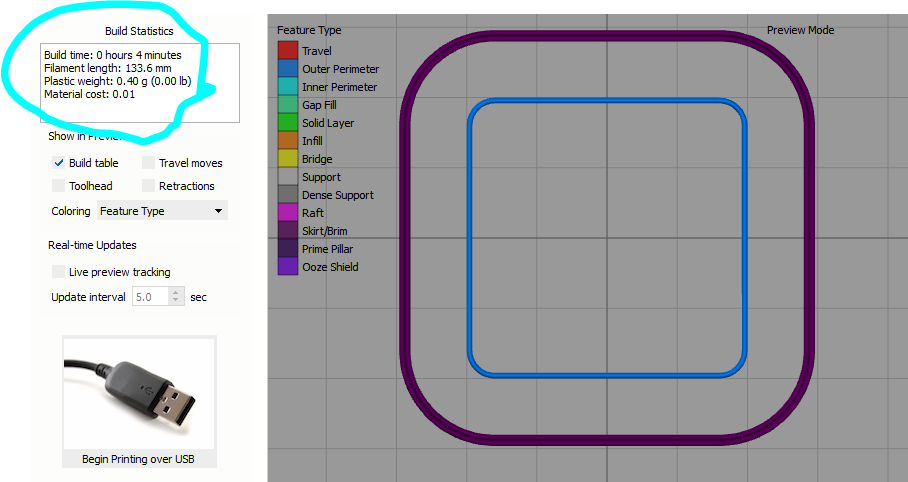Click the magenta Raft color swatch
The width and height of the screenshot is (908, 482).
[x=287, y=213]
